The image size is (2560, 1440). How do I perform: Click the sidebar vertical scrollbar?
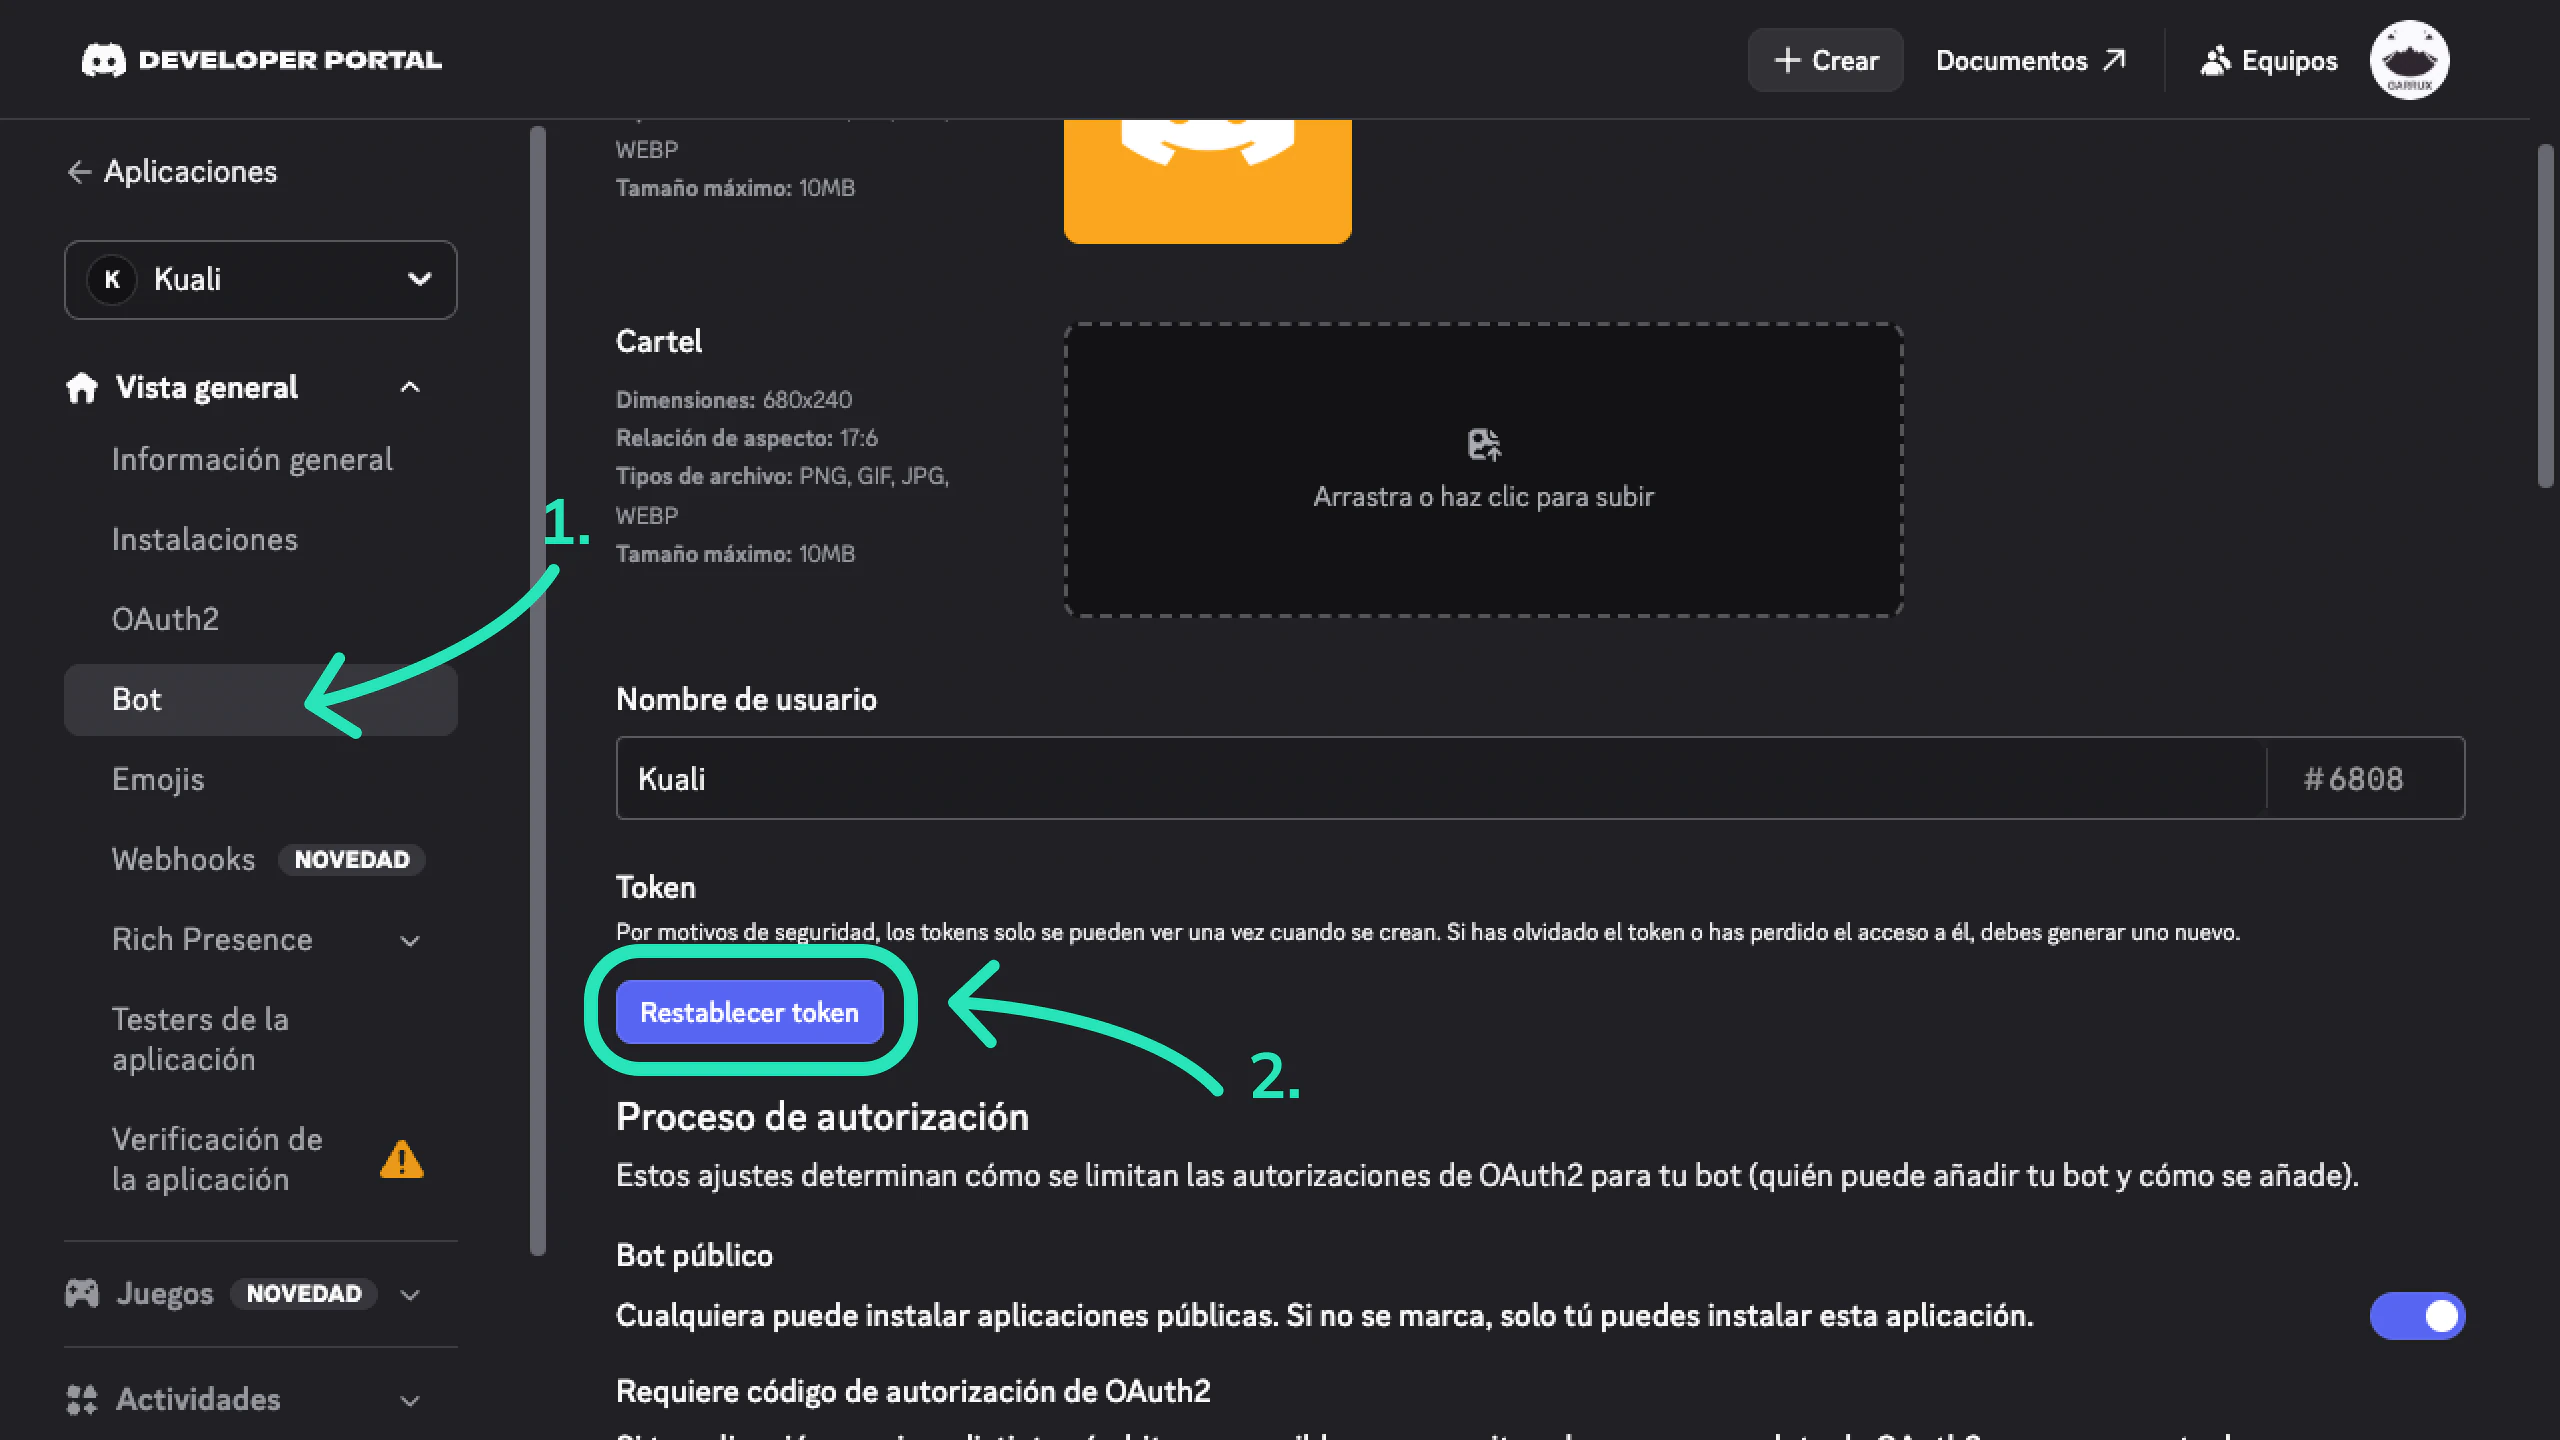click(538, 690)
